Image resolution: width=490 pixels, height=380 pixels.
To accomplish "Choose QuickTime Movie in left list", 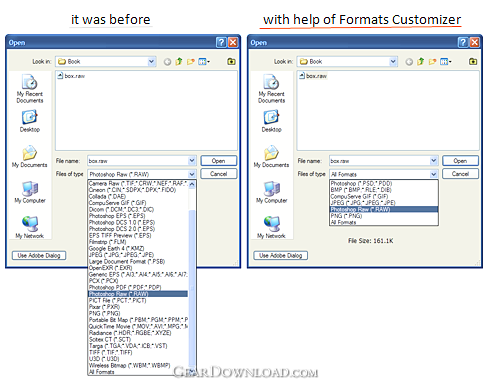I will 138,326.
